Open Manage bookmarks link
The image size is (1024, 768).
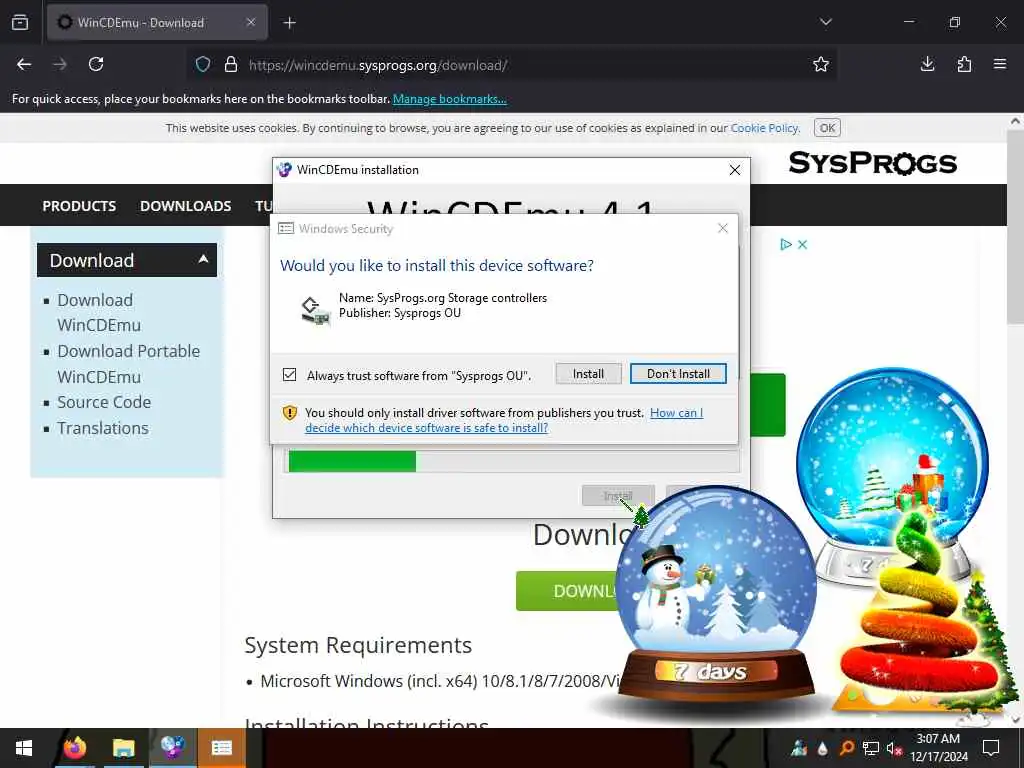point(449,99)
